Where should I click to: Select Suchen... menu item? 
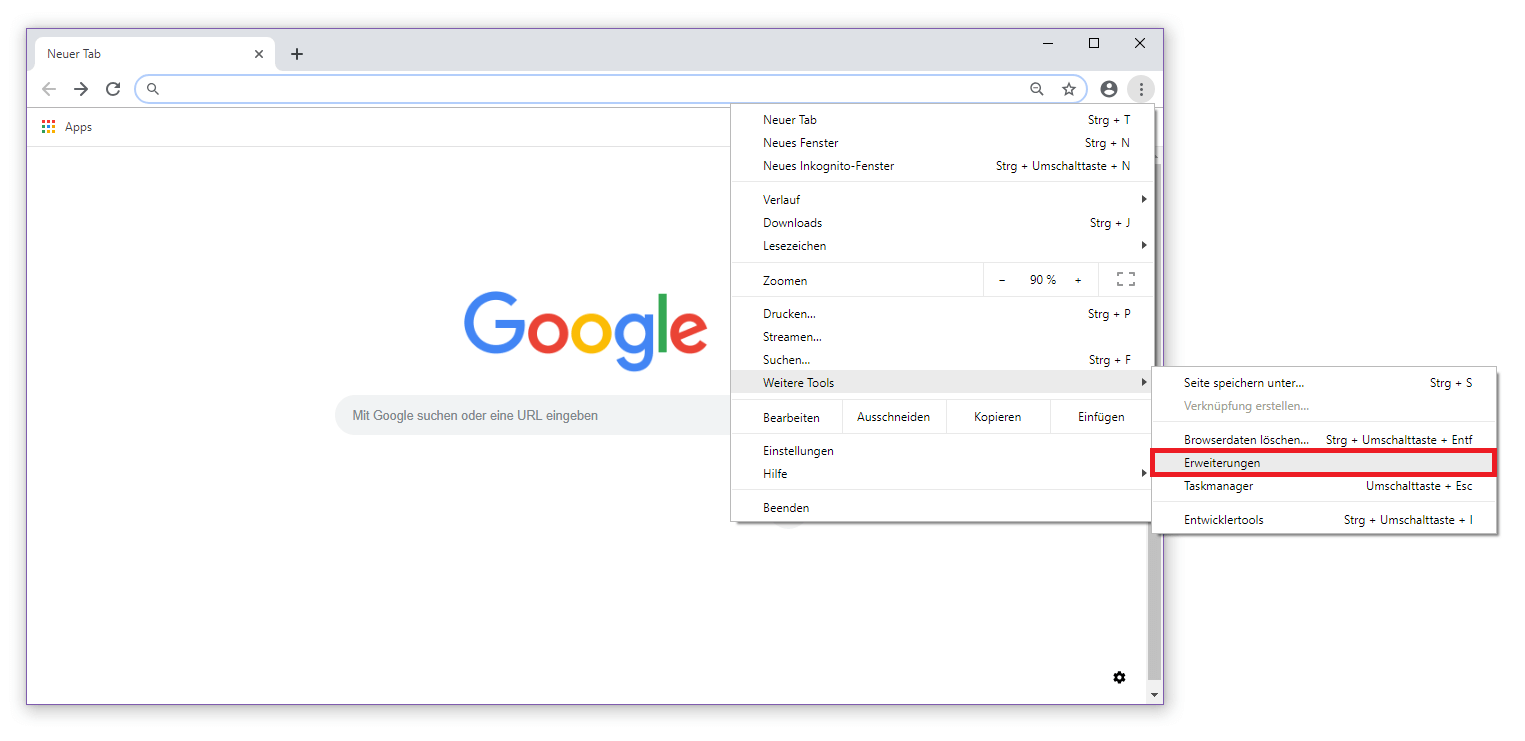pos(943,360)
